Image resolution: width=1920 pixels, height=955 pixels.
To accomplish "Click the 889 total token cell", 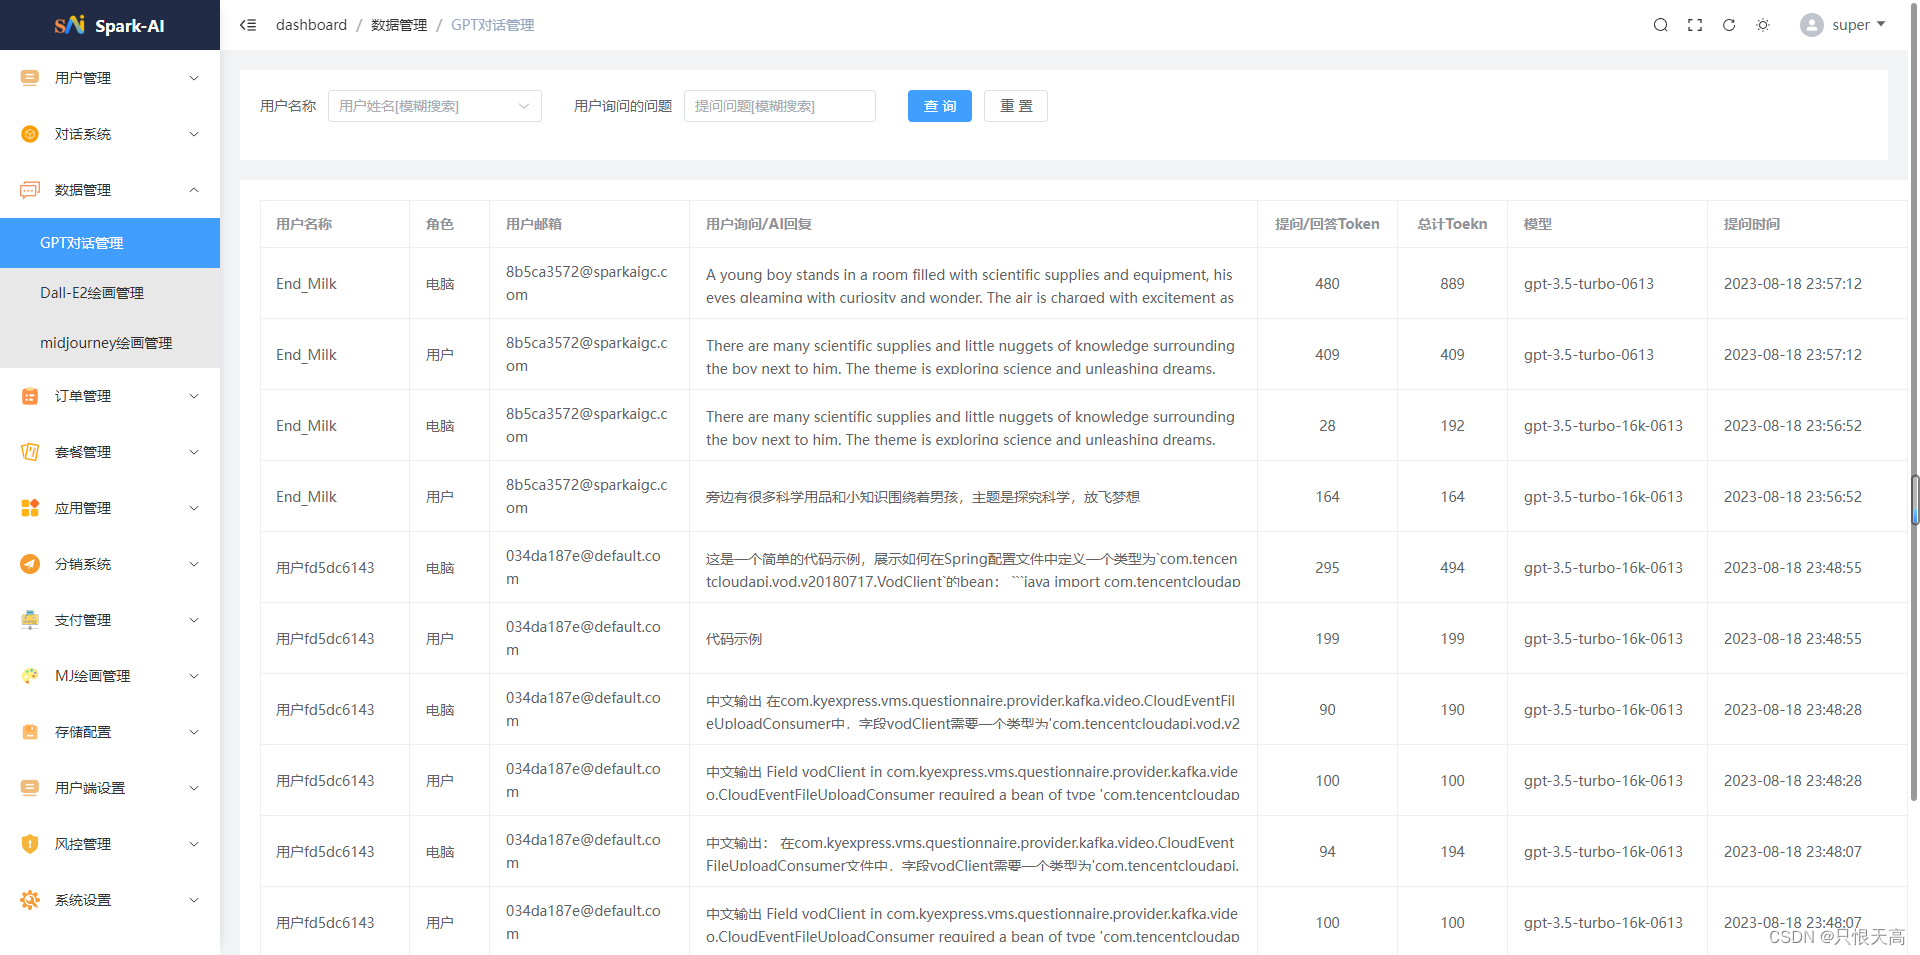I will point(1452,284).
